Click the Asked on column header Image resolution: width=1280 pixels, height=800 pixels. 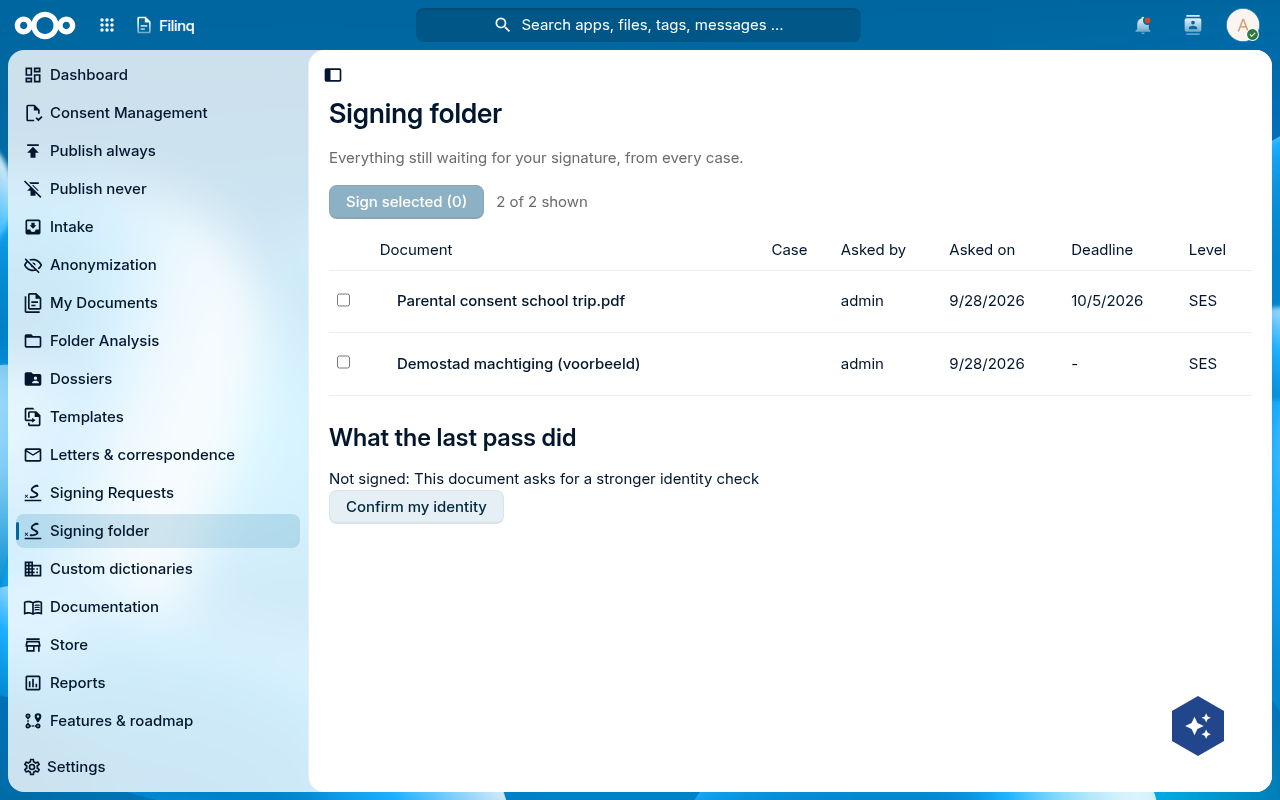(x=982, y=250)
